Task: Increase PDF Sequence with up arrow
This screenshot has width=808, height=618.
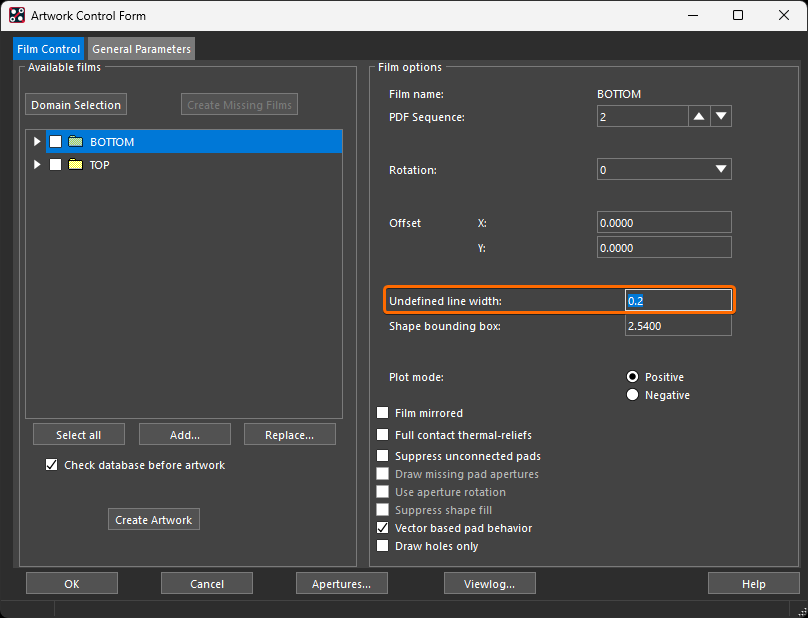Action: (699, 117)
